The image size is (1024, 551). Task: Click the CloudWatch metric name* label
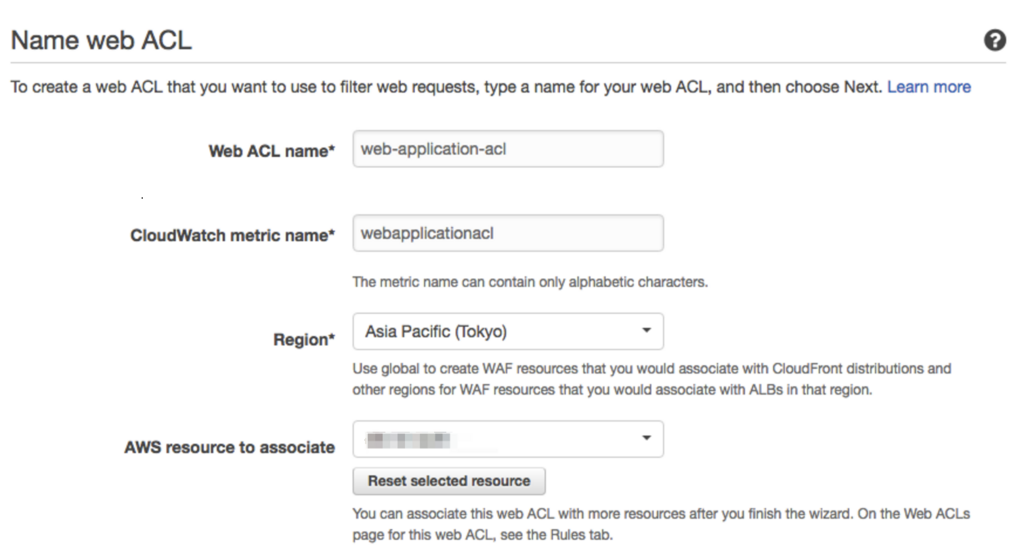click(x=232, y=236)
